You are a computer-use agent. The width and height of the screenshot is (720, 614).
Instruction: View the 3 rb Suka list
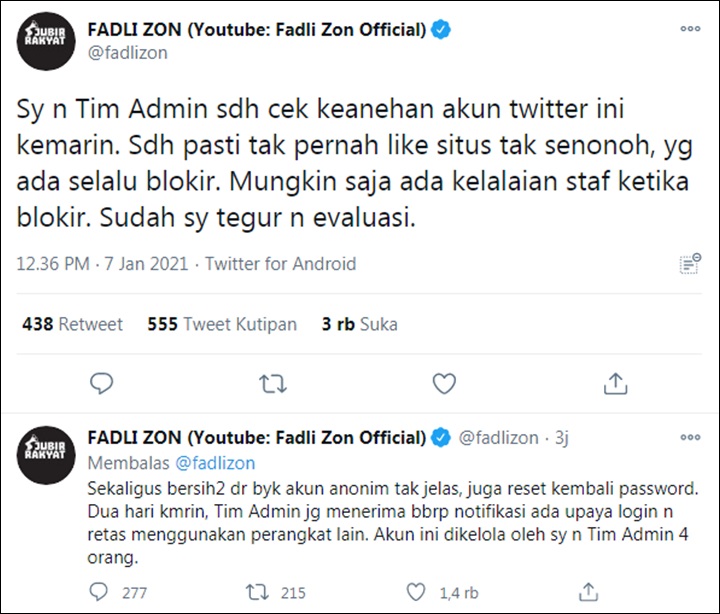[x=360, y=324]
